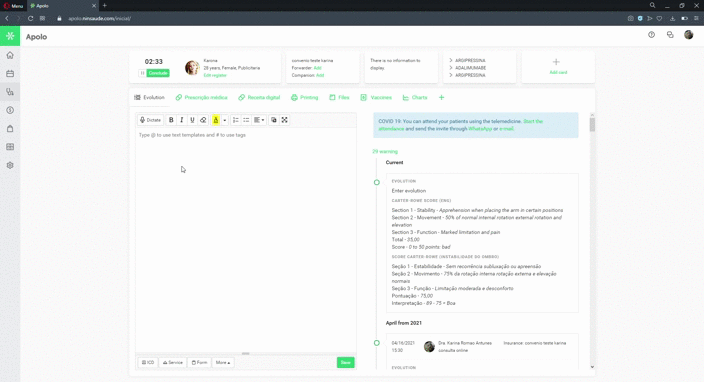Select the yellow highlight color swatch
This screenshot has width=704, height=382.
(216, 120)
